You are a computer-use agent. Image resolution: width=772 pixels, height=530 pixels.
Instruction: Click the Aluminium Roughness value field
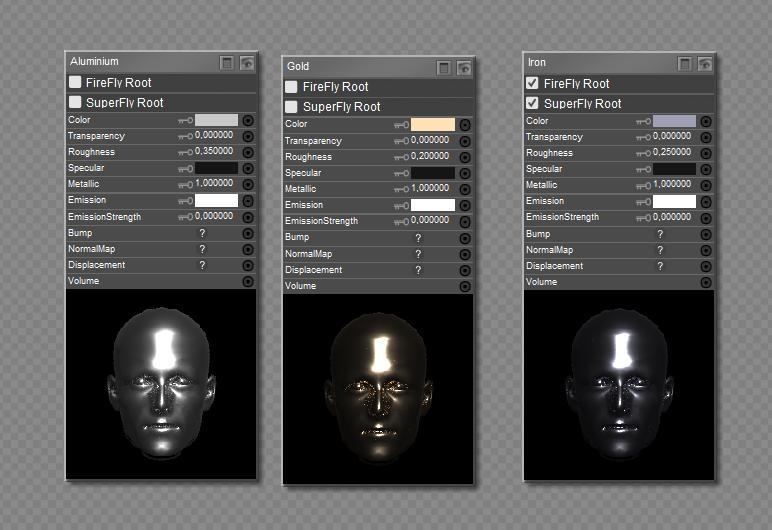click(213, 152)
